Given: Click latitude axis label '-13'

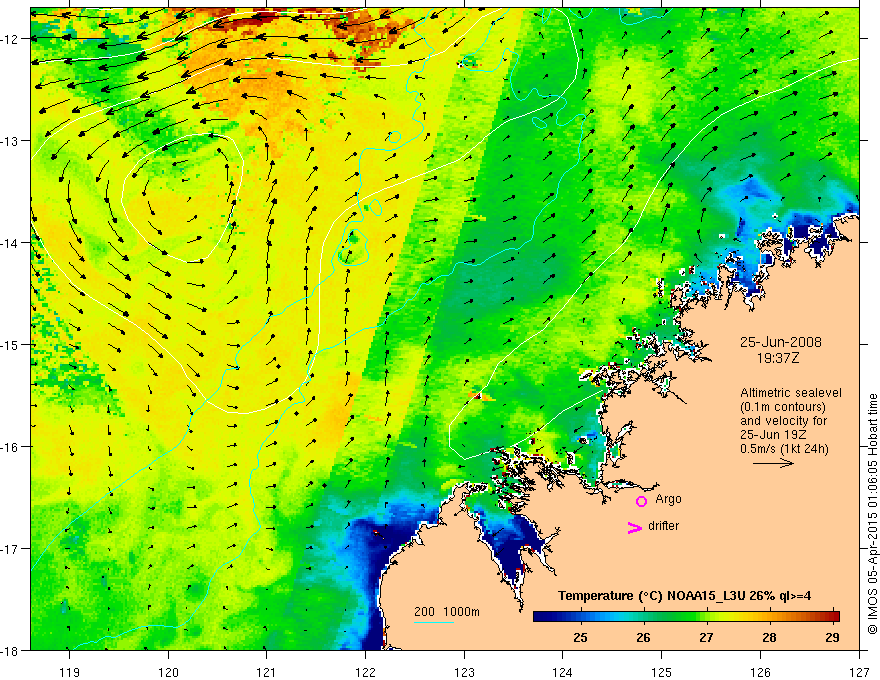Looking at the screenshot, I should pyautogui.click(x=11, y=141).
